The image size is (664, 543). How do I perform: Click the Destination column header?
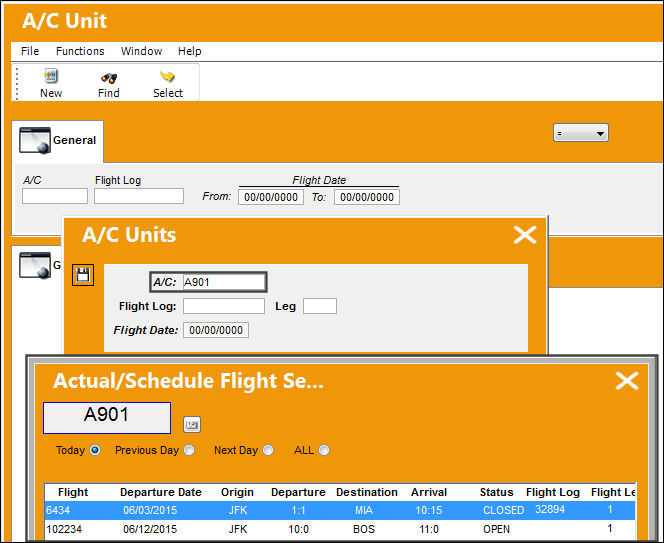pyautogui.click(x=367, y=492)
